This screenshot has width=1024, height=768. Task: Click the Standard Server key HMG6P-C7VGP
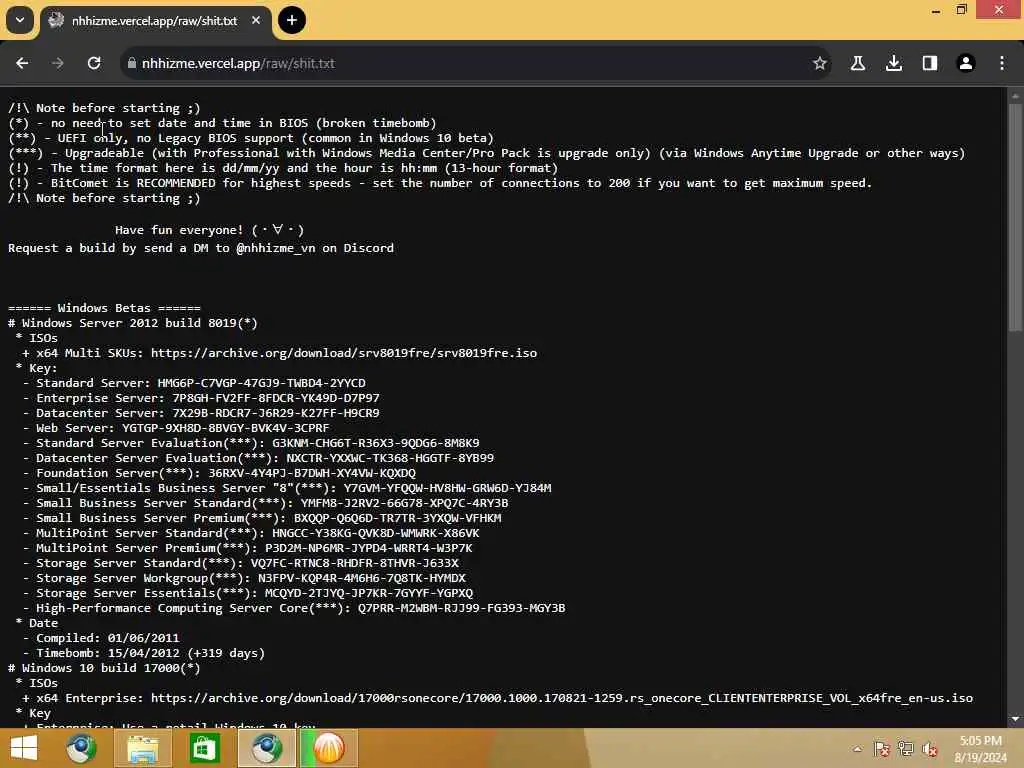[x=261, y=383]
